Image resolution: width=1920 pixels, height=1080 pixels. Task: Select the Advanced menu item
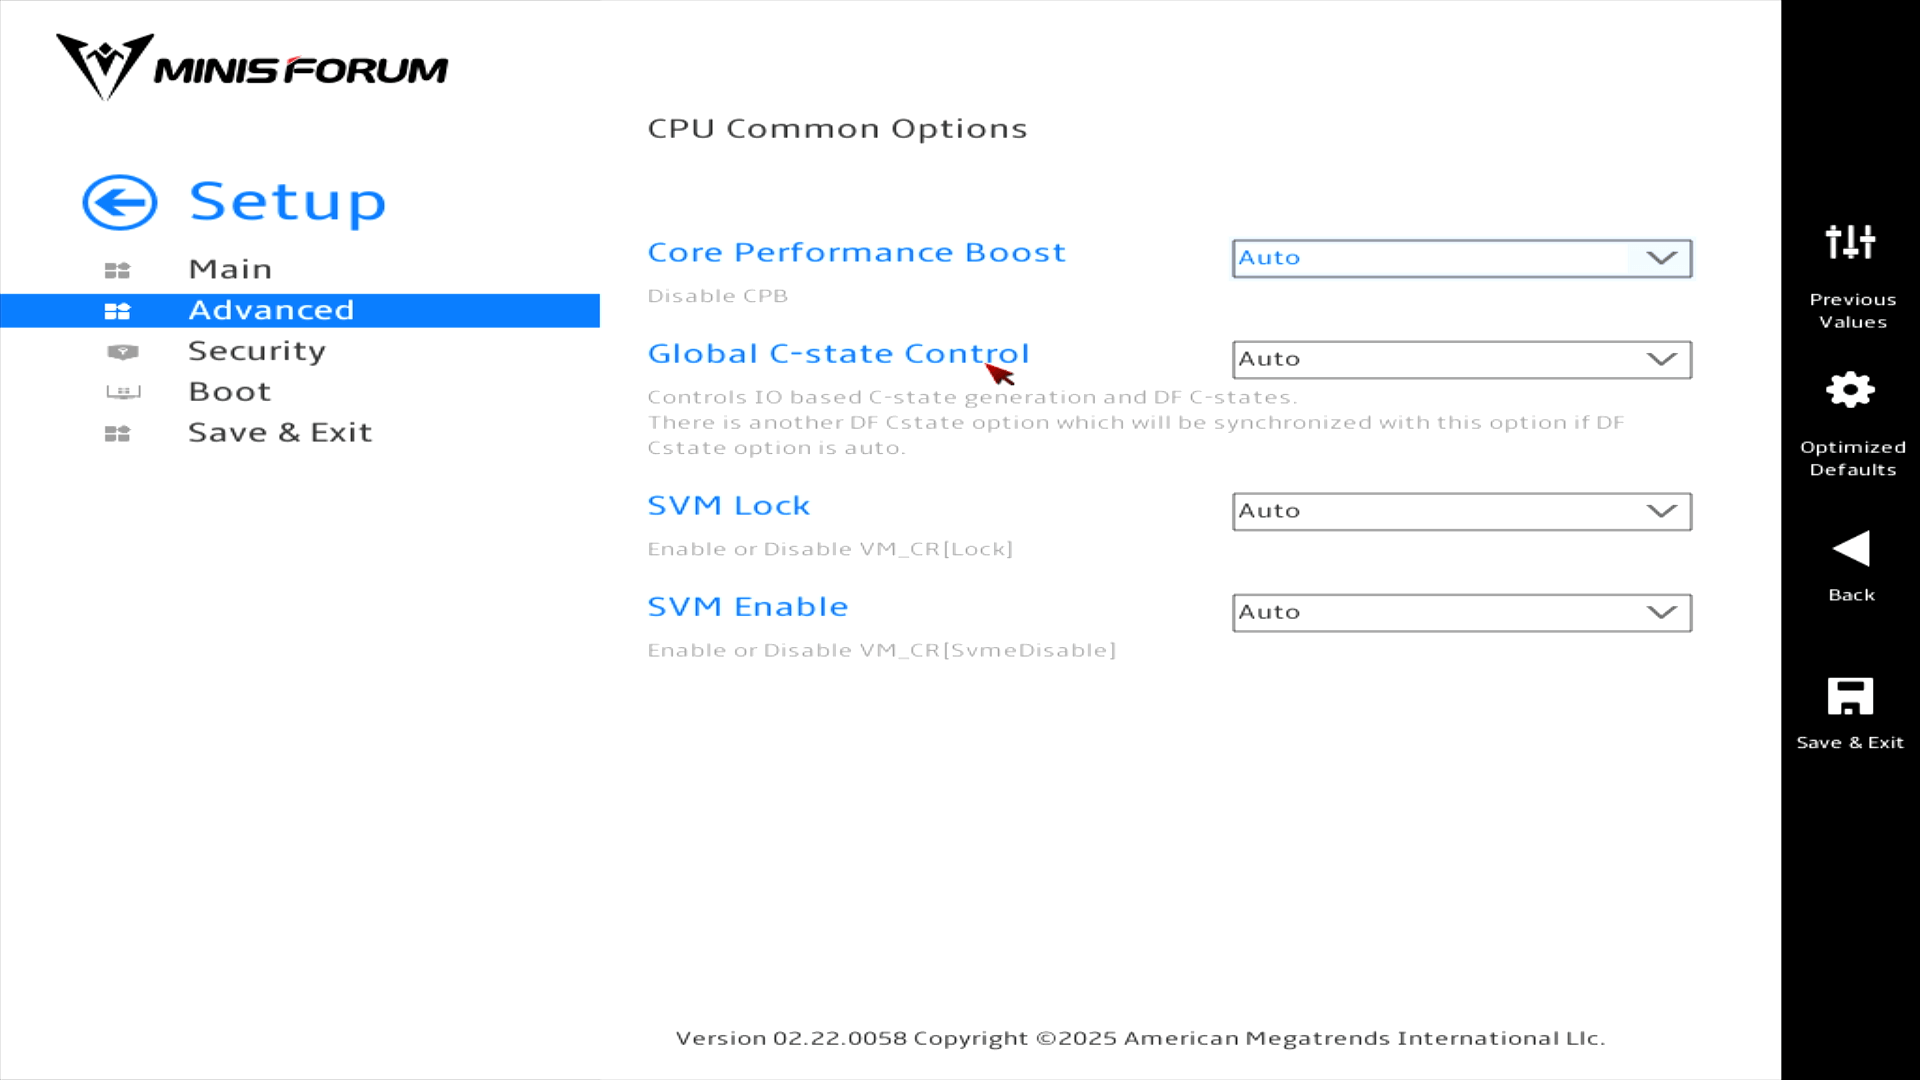click(x=271, y=310)
